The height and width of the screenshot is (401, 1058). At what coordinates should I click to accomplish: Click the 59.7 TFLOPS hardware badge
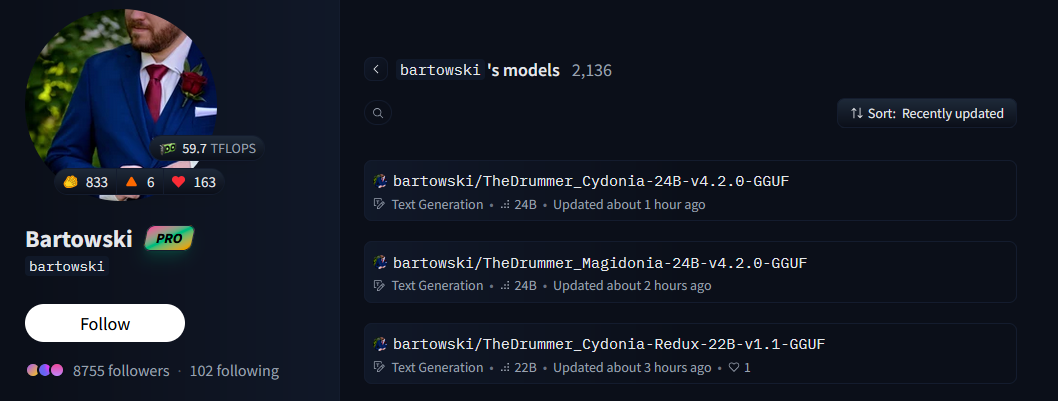[208, 149]
